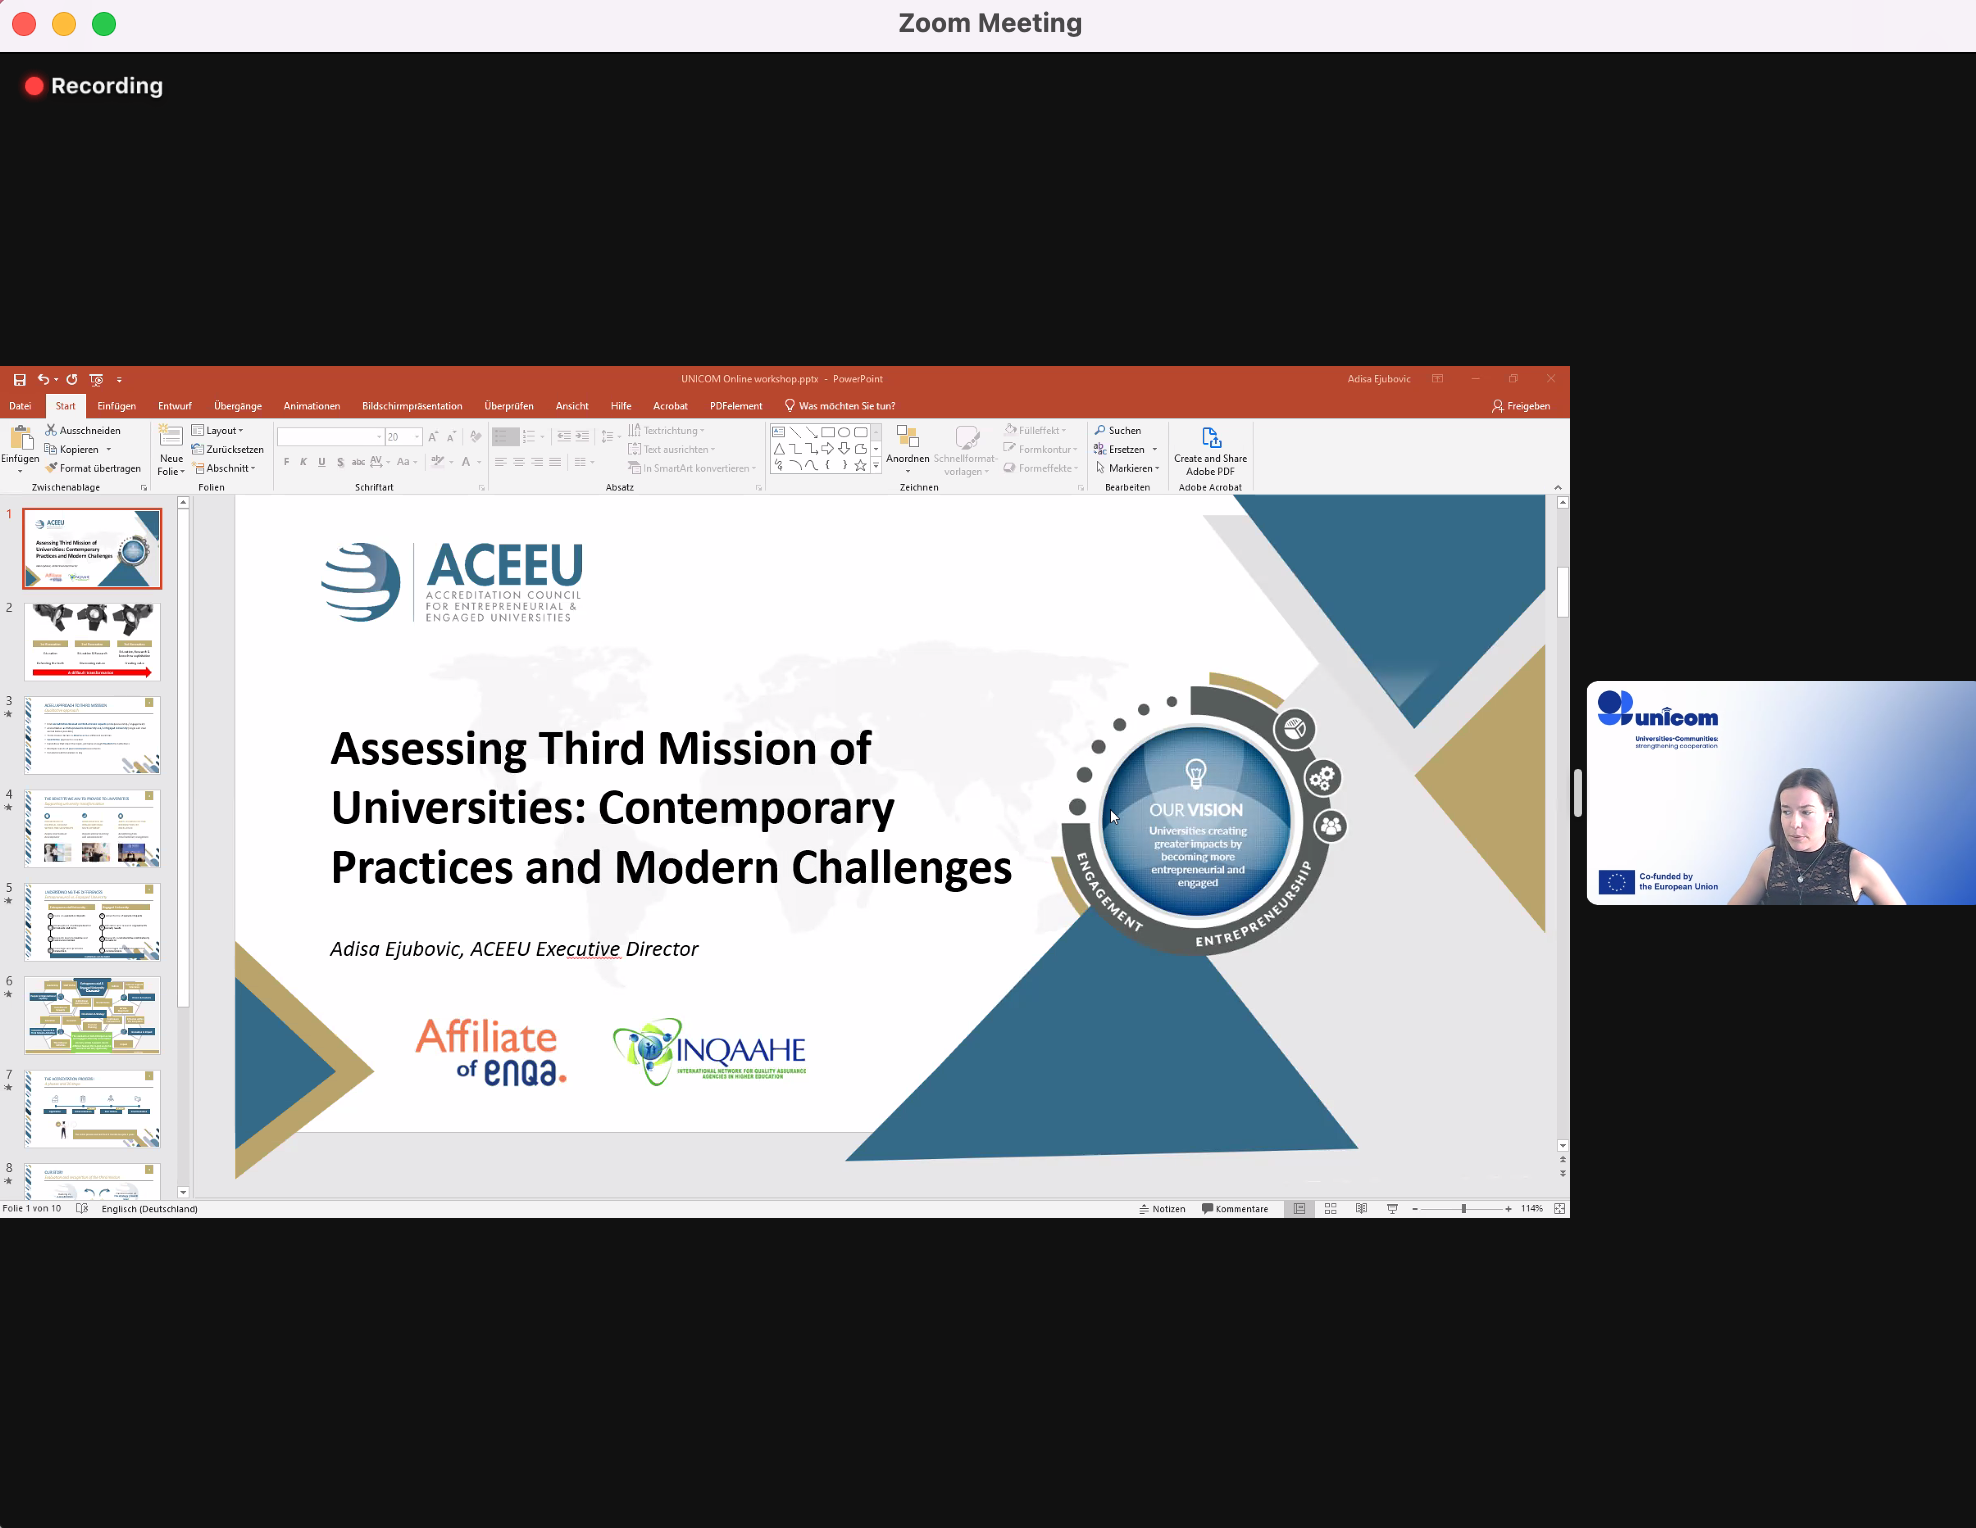Toggle underline (U) formatting

[x=322, y=462]
